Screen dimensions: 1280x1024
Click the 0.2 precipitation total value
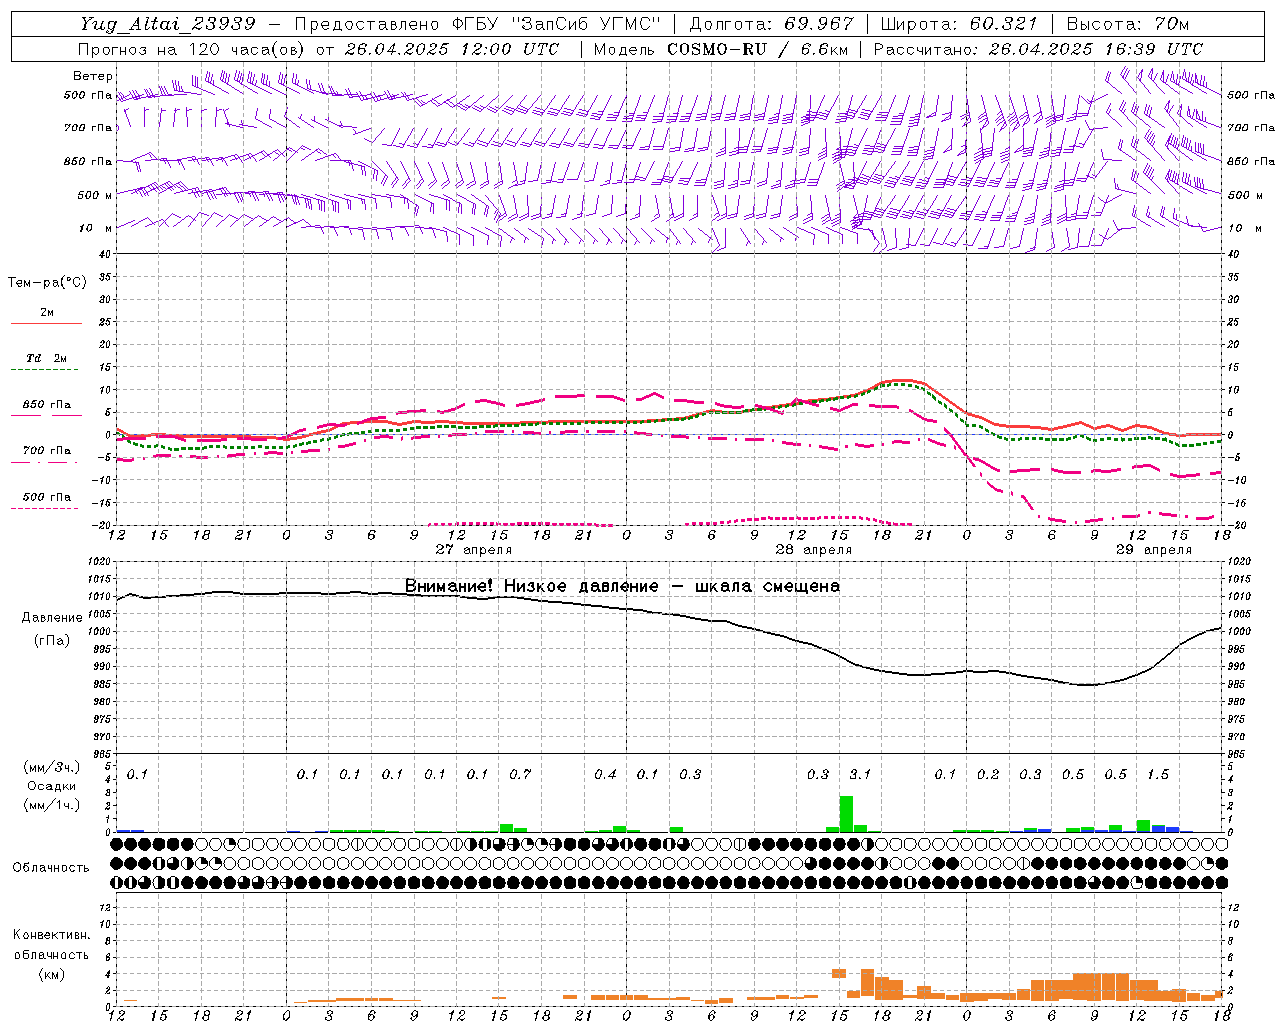(988, 774)
